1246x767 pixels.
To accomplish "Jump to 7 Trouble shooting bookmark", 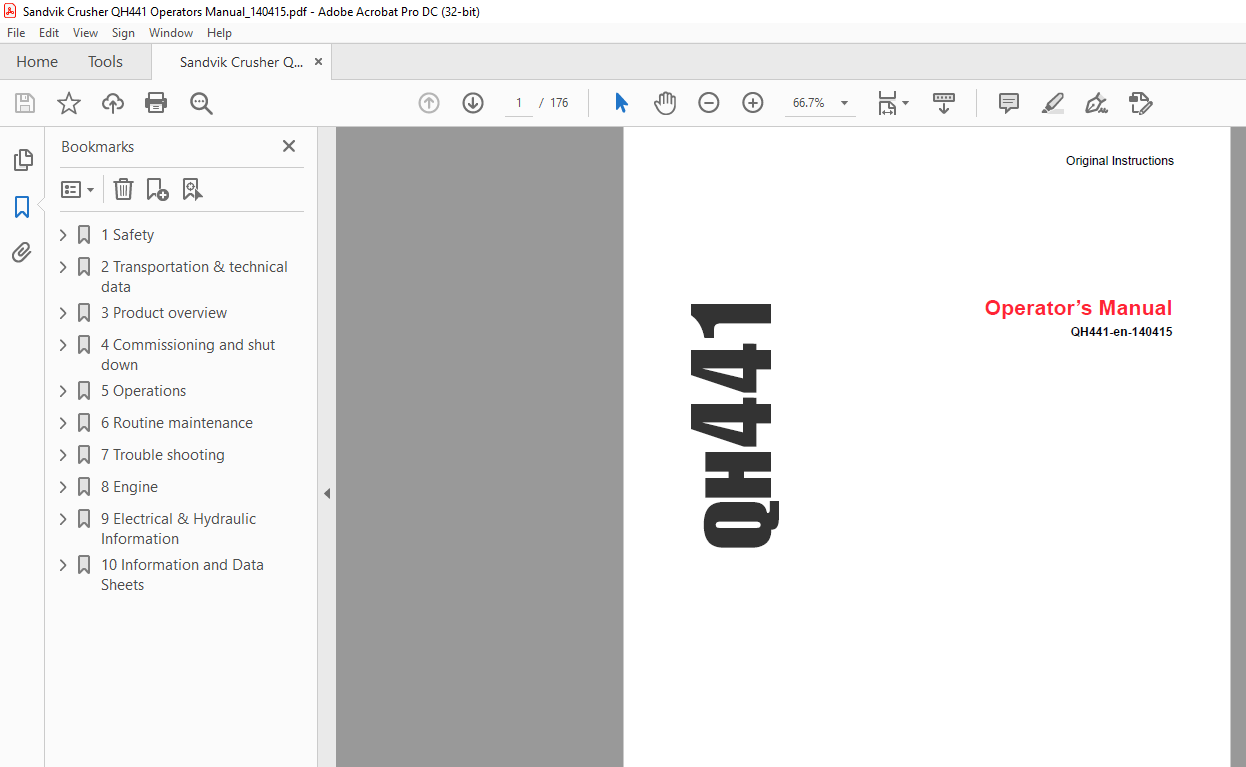I will coord(163,455).
